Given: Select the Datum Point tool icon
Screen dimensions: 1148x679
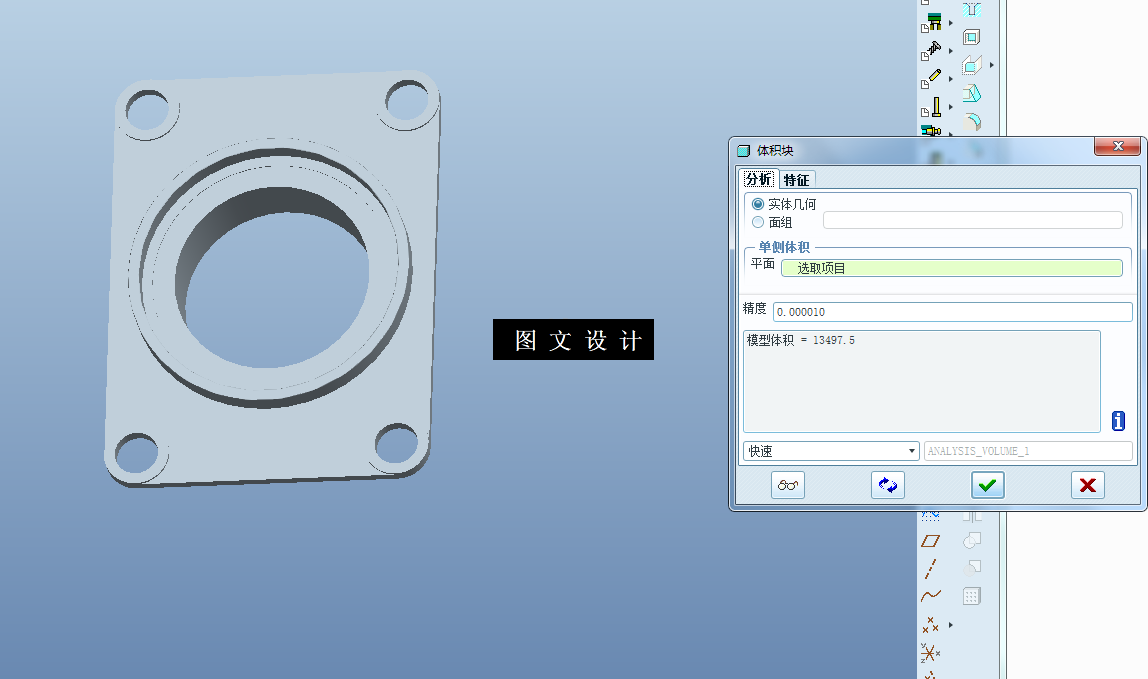Looking at the screenshot, I should tap(931, 625).
